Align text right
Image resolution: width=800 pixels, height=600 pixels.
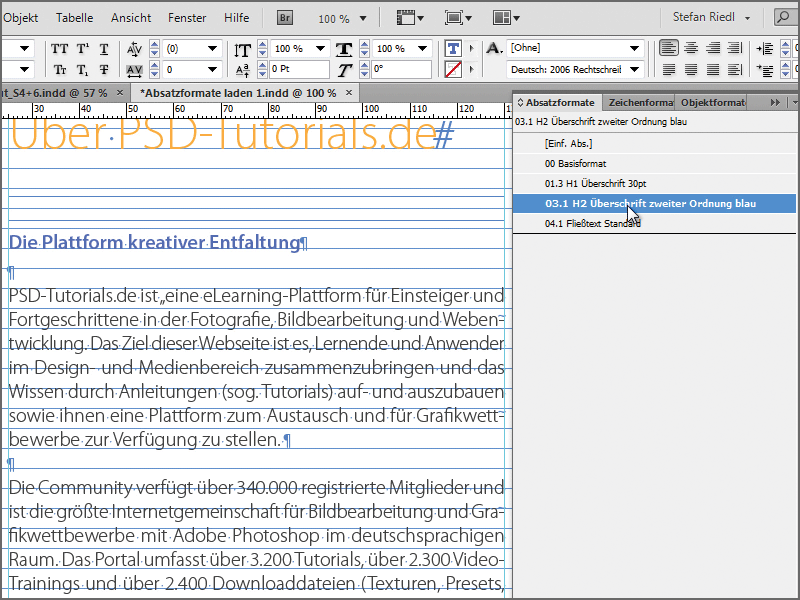click(x=713, y=48)
